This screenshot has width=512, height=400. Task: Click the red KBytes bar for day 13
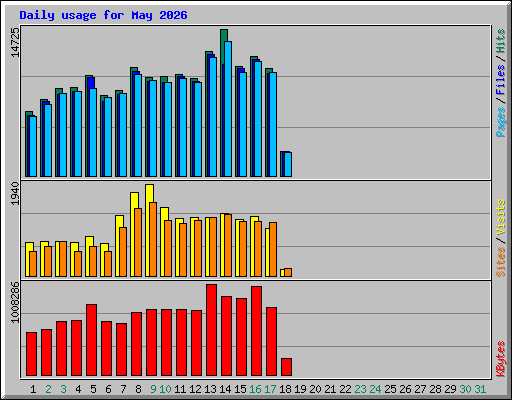tap(211, 330)
